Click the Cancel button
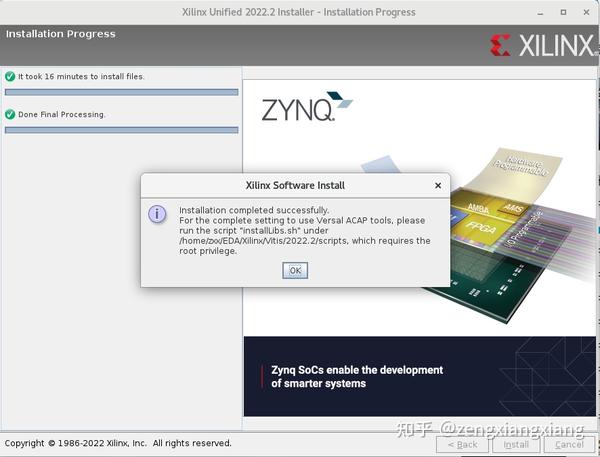The image size is (600, 457). 569,444
